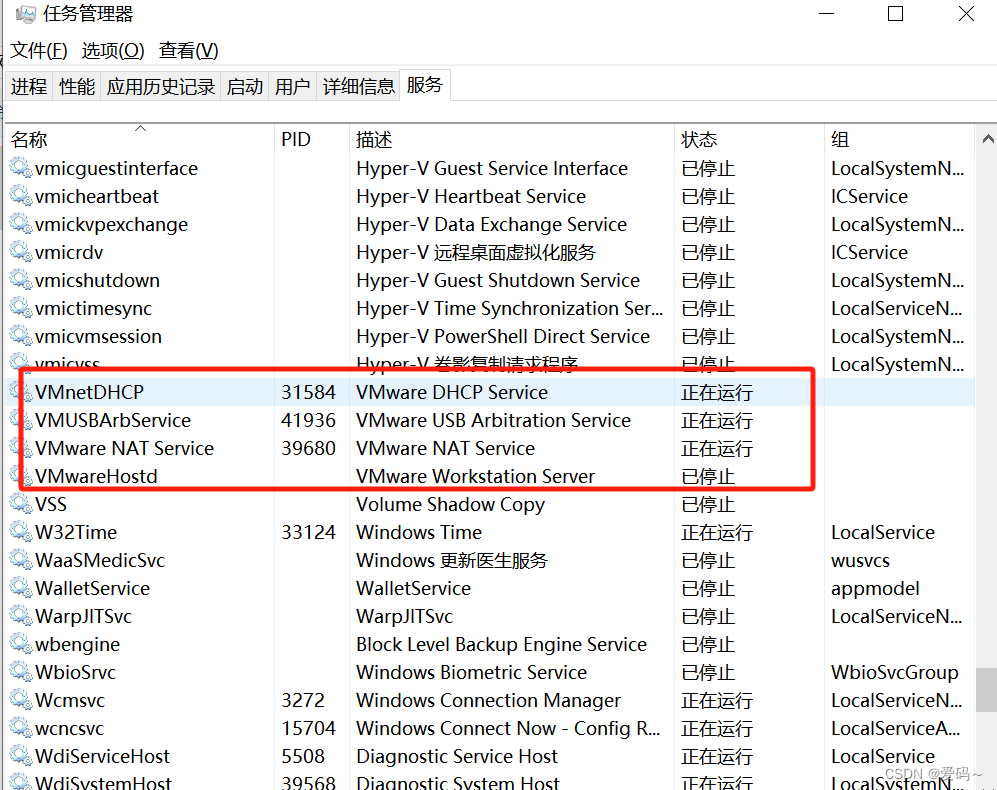The width and height of the screenshot is (997, 790).
Task: Select the VMUSBArbService service name
Action: tap(113, 420)
